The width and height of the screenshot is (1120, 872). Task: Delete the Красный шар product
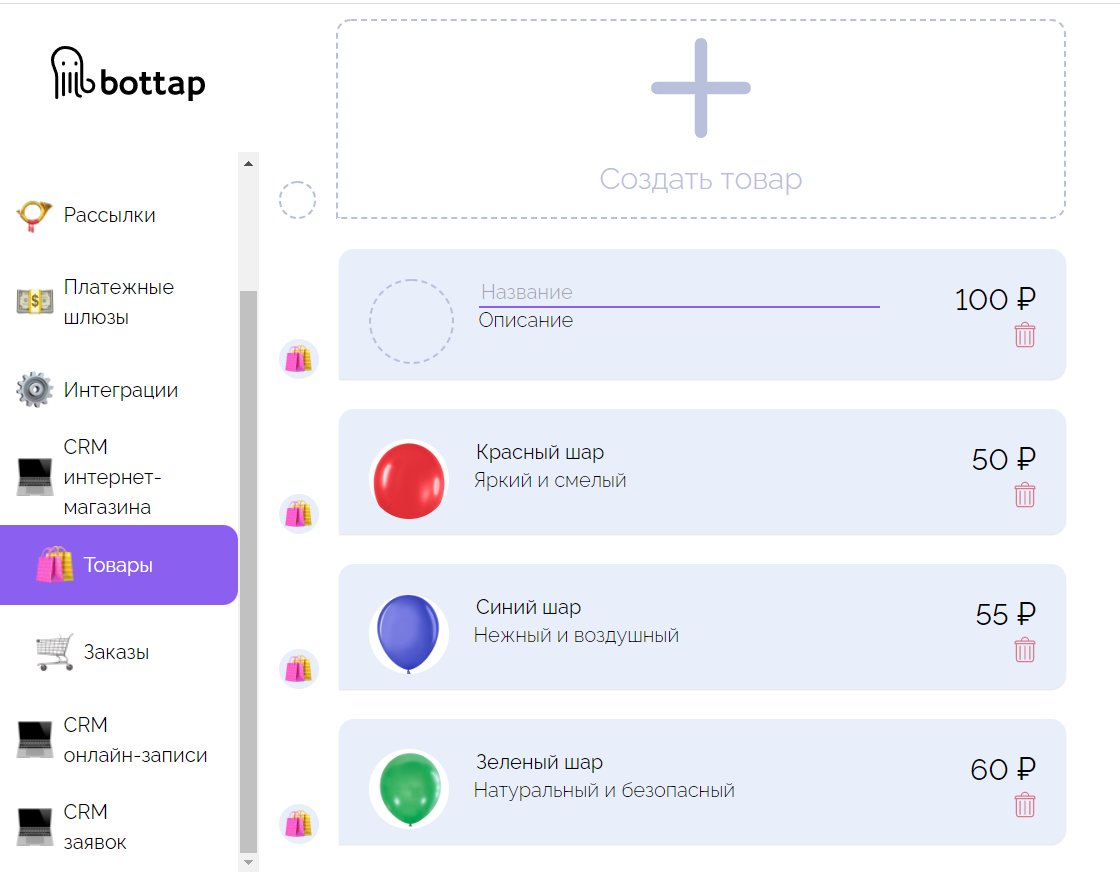[1025, 495]
